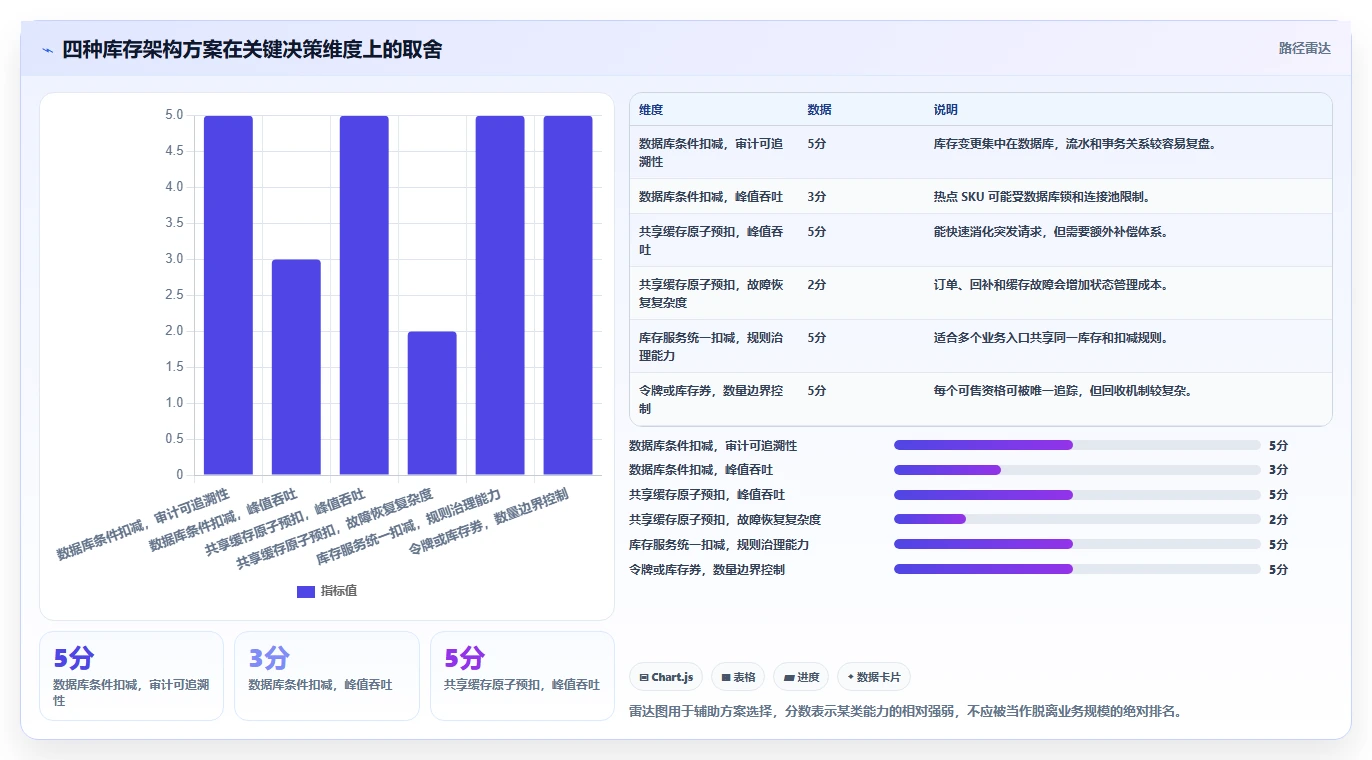
Task: Click the y-axis value 0
Action: click(x=180, y=475)
